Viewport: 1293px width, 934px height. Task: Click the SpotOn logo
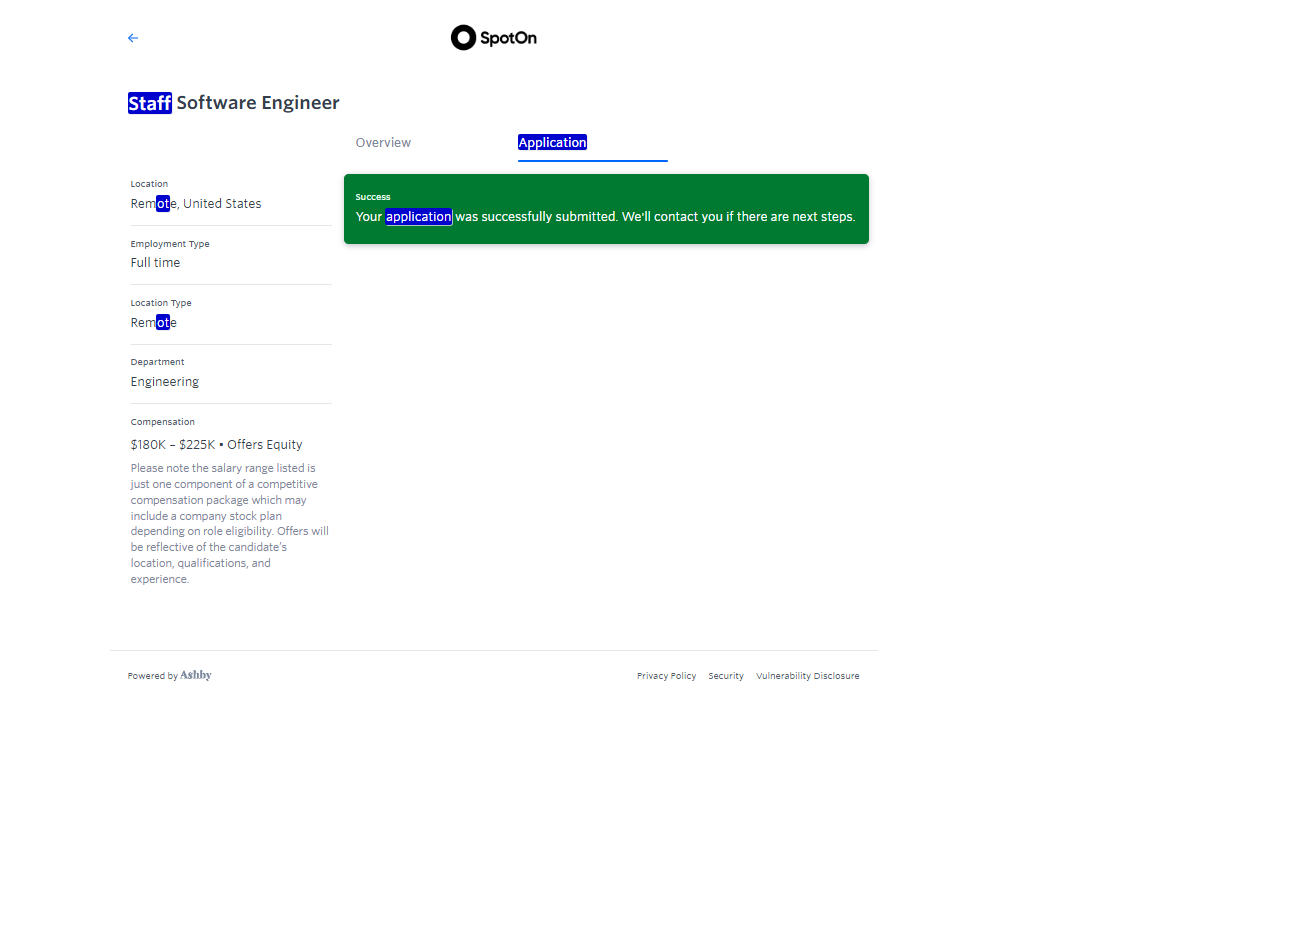494,38
